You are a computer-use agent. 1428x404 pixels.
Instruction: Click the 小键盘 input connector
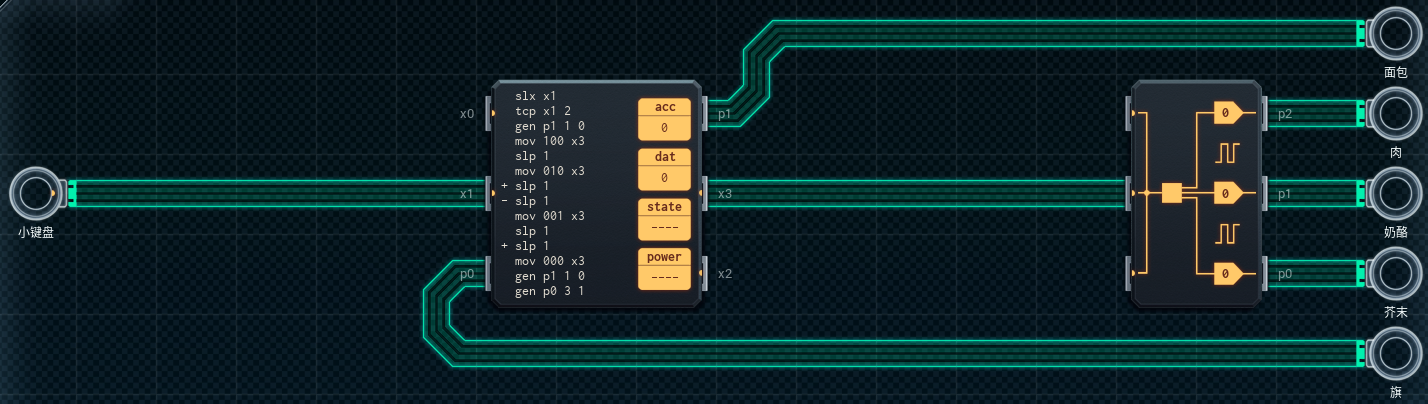pyautogui.click(x=34, y=193)
